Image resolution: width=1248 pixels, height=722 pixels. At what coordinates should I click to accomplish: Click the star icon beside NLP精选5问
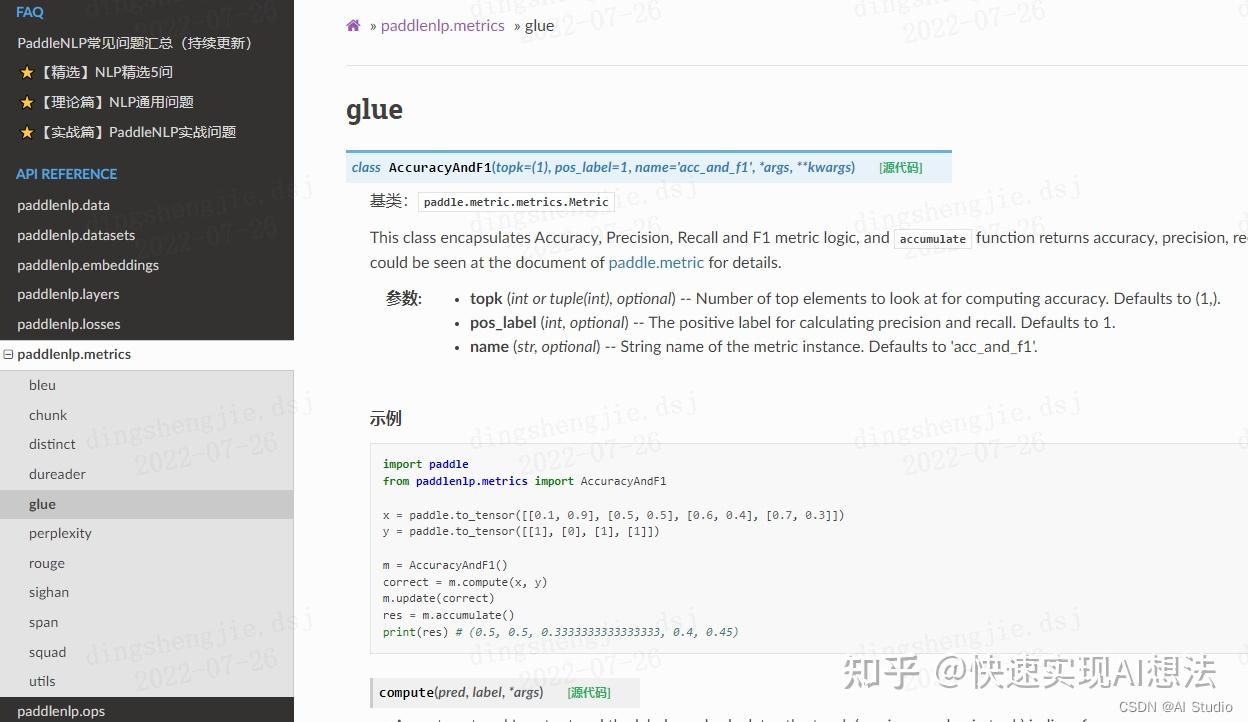coord(27,71)
